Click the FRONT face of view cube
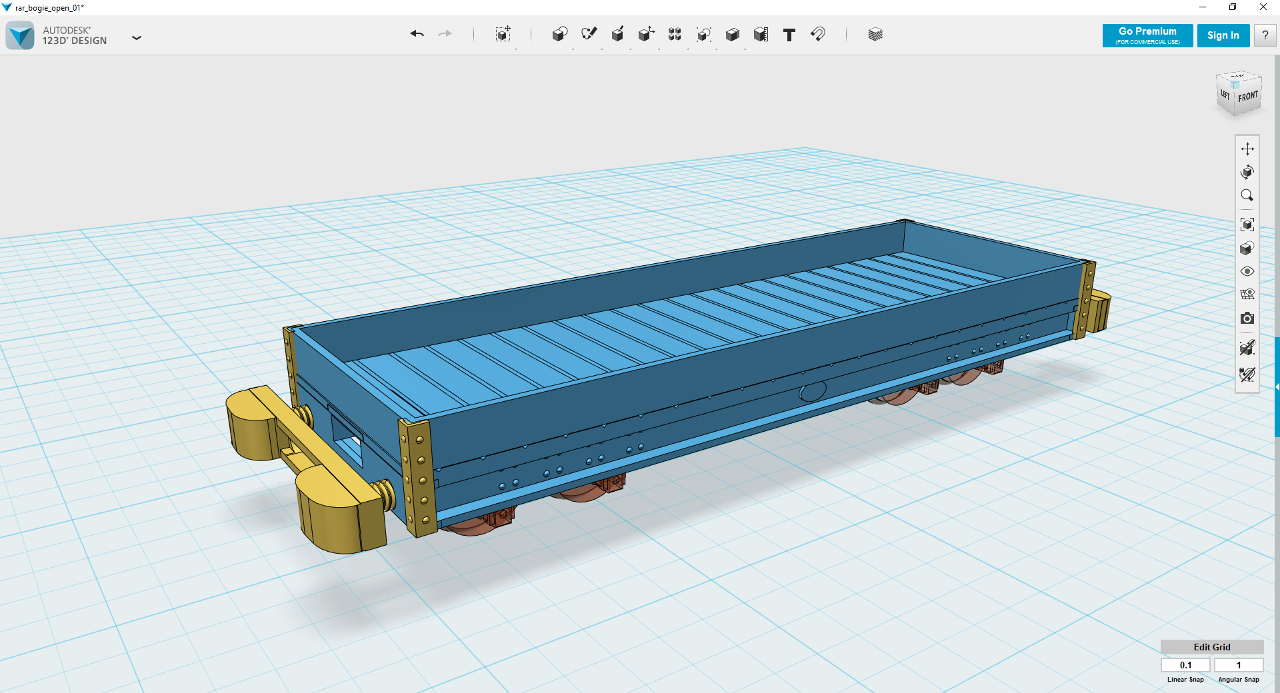The width and height of the screenshot is (1280, 693). coord(1248,97)
